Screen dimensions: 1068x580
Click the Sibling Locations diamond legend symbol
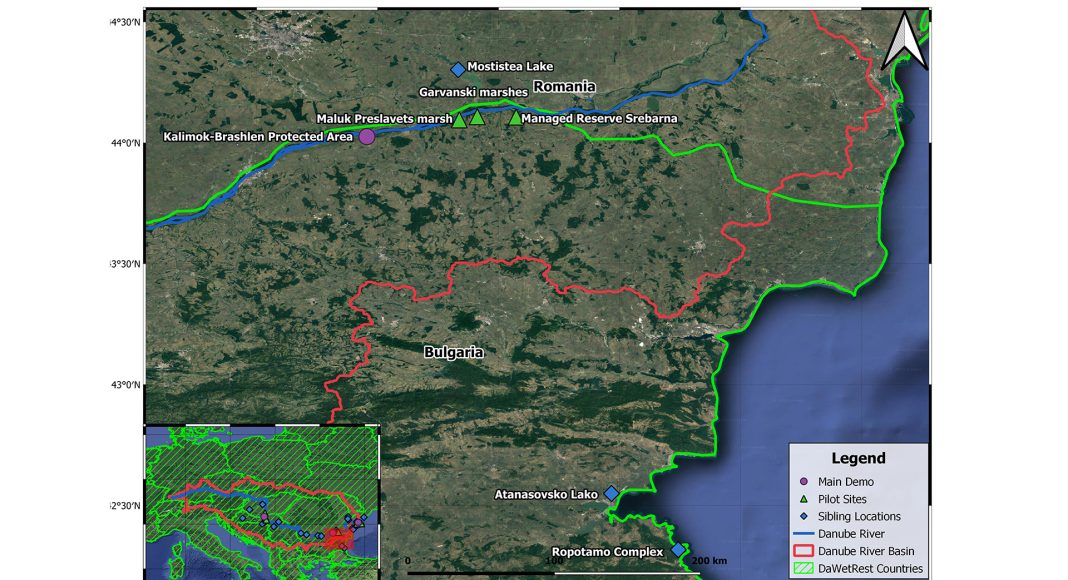tap(807, 517)
